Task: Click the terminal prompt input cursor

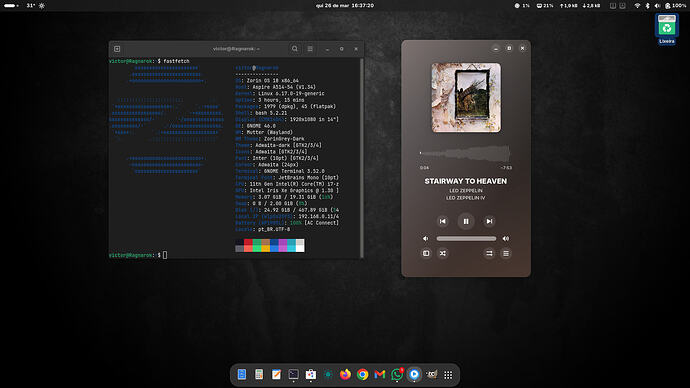Action: point(165,255)
